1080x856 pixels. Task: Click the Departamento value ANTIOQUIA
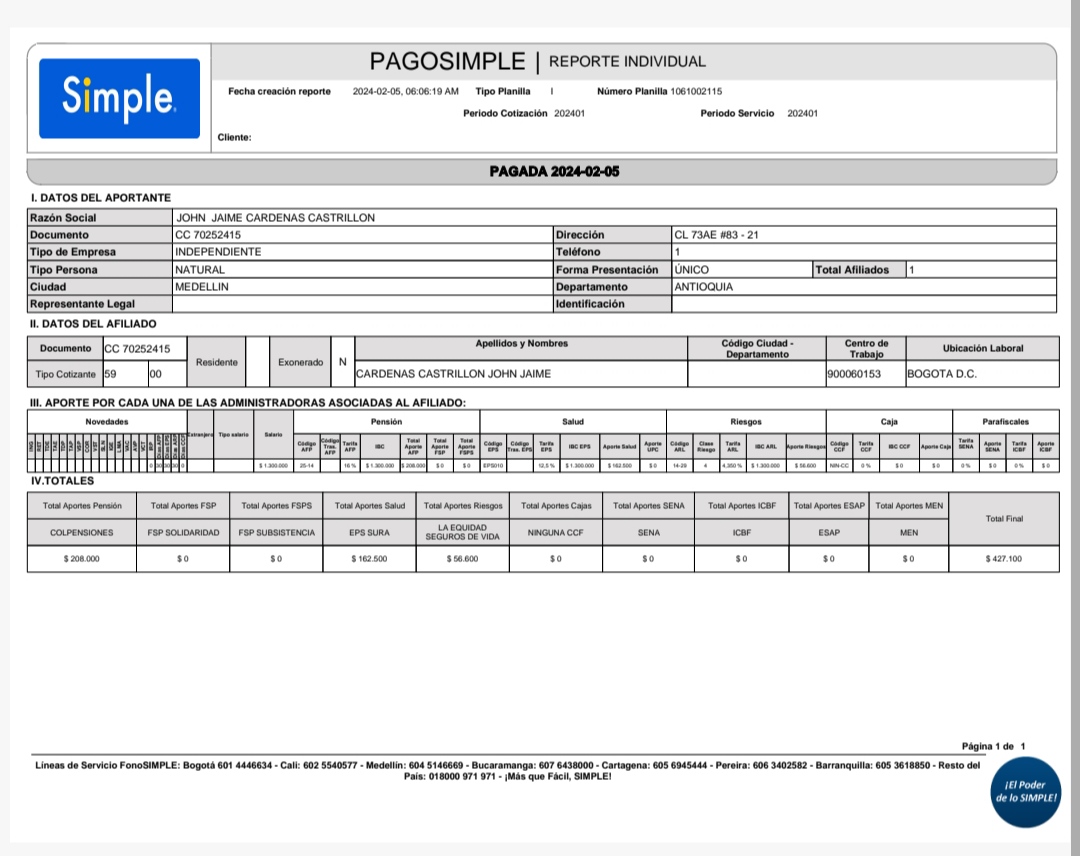704,286
